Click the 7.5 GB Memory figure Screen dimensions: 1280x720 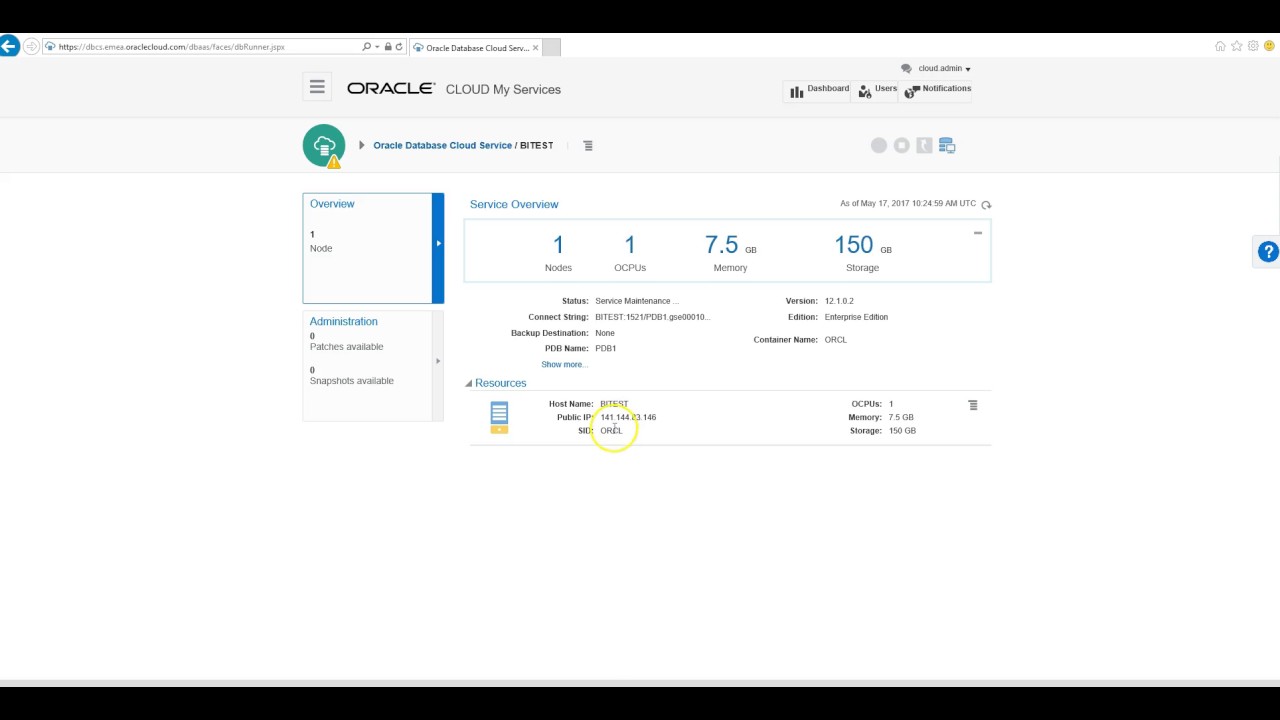[730, 245]
